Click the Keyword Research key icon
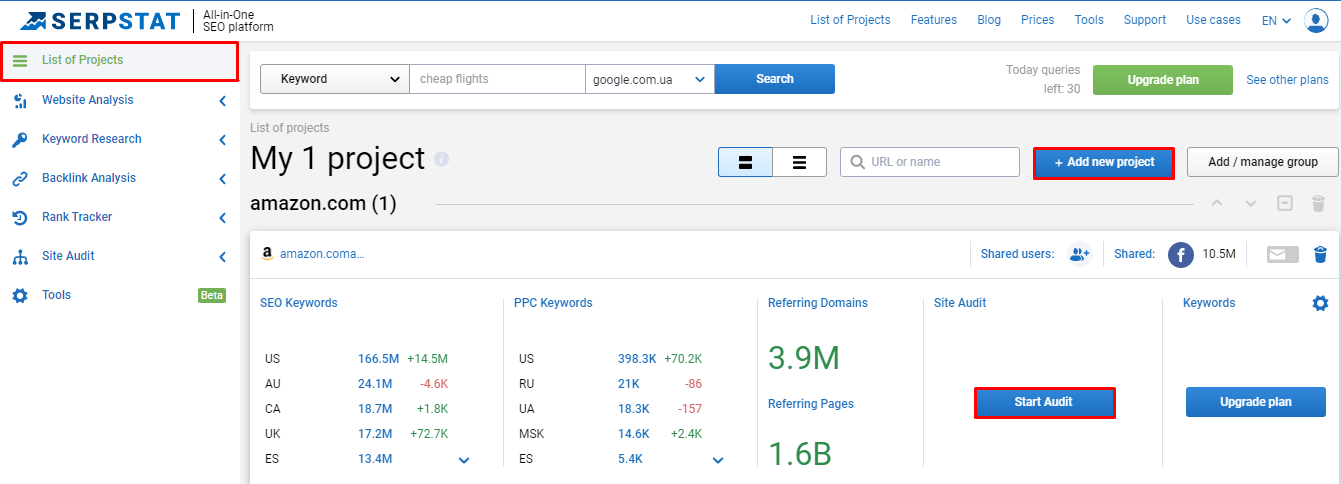Screen dimensions: 1341x484 [20, 139]
